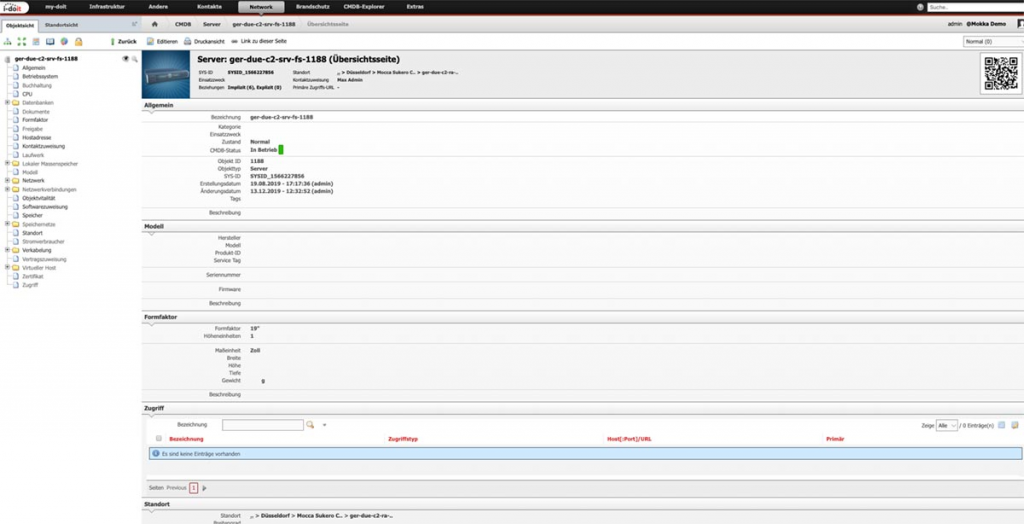
Task: Click the Editieren pencil icon
Action: tap(150, 42)
